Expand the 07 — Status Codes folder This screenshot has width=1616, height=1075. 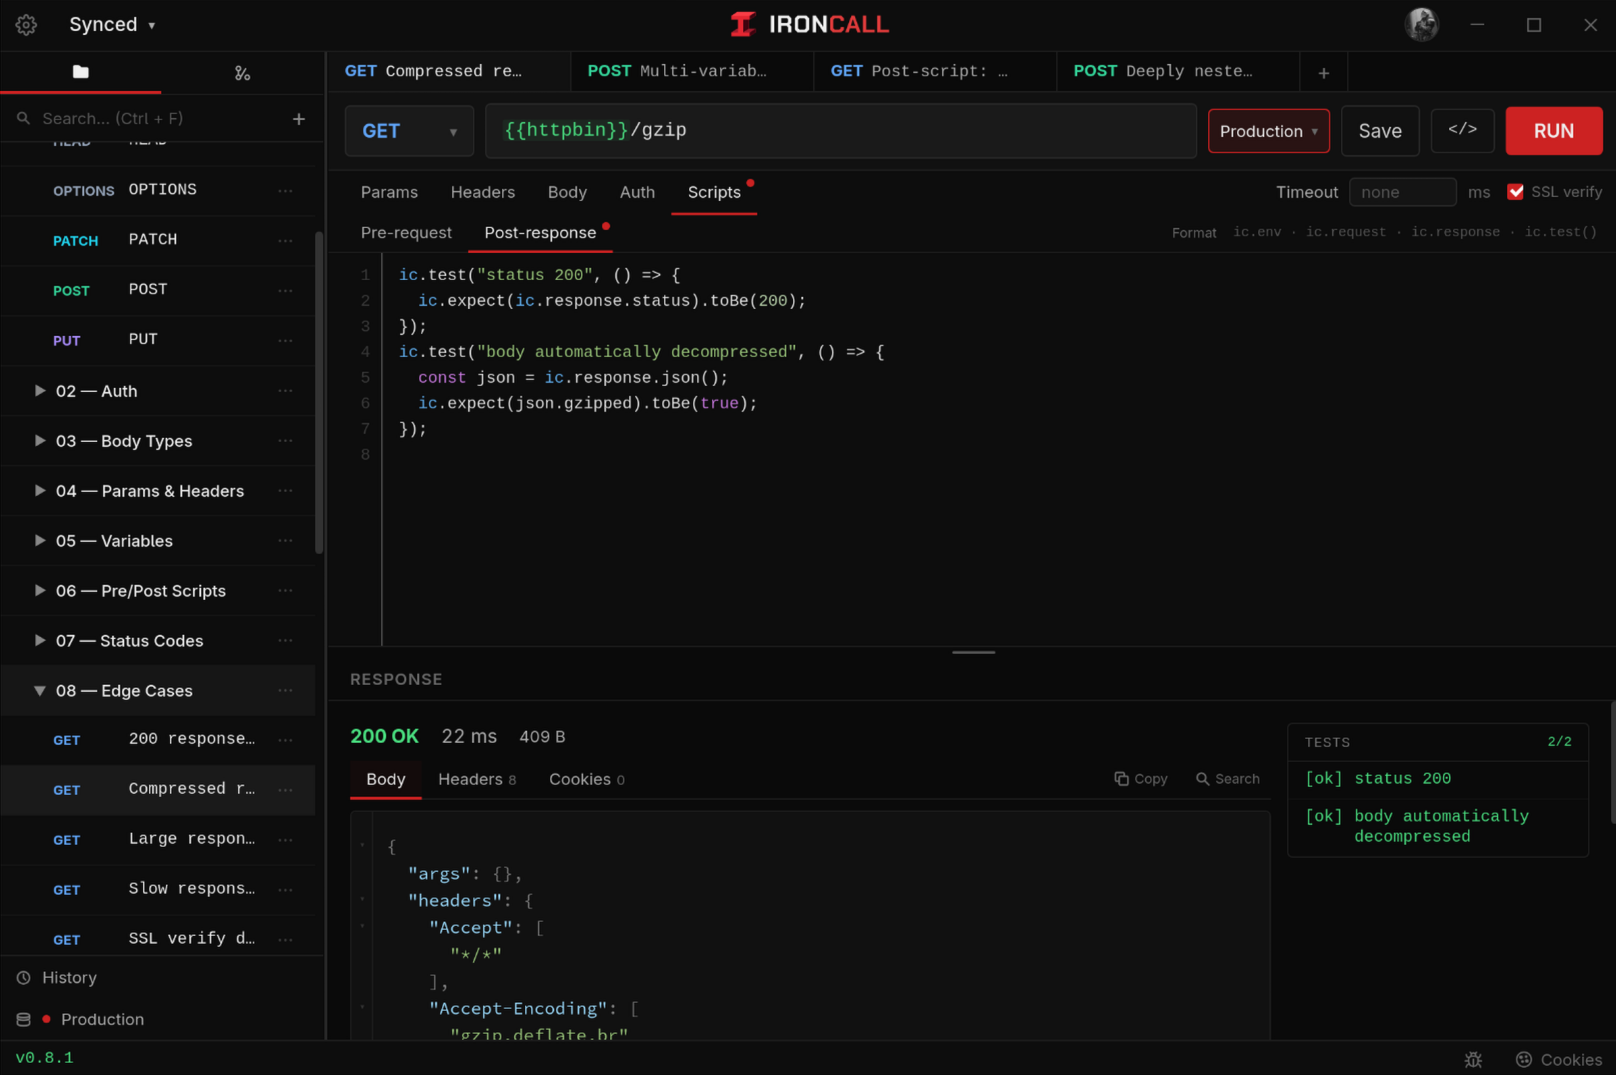tap(40, 641)
